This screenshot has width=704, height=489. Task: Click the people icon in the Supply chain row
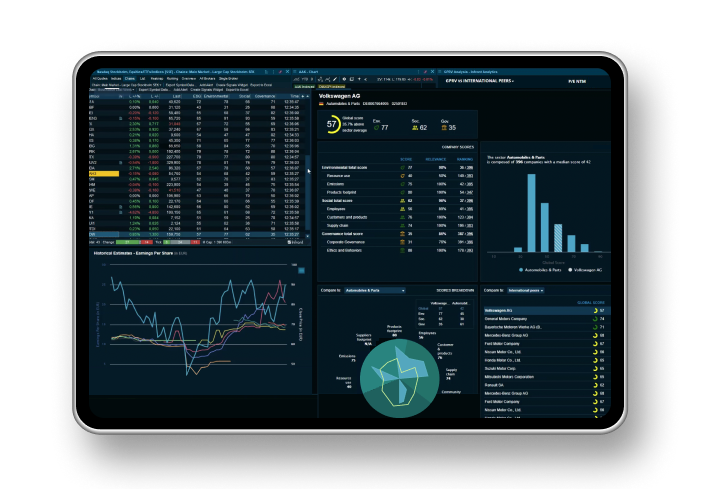coord(402,225)
